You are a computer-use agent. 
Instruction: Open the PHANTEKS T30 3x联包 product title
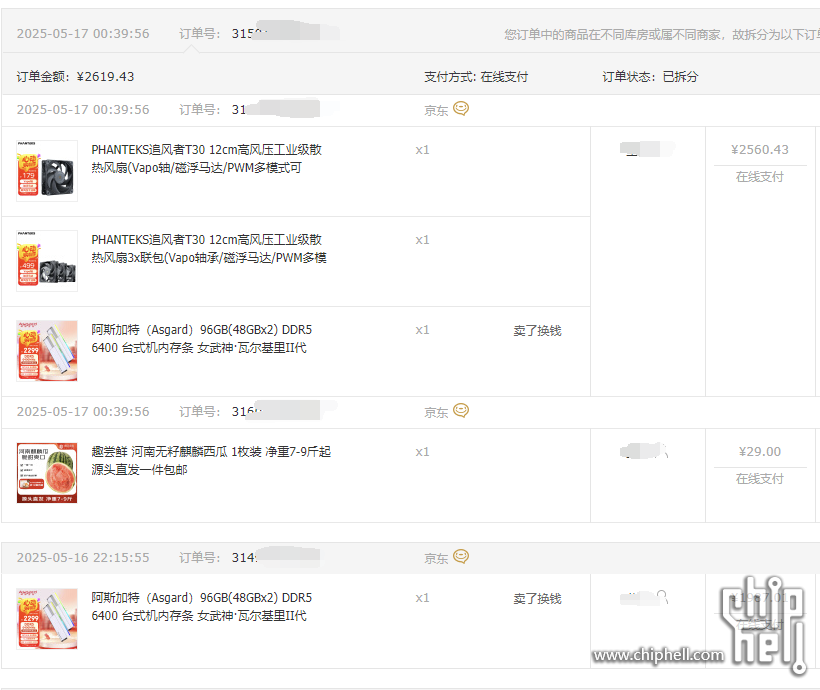pyautogui.click(x=209, y=248)
